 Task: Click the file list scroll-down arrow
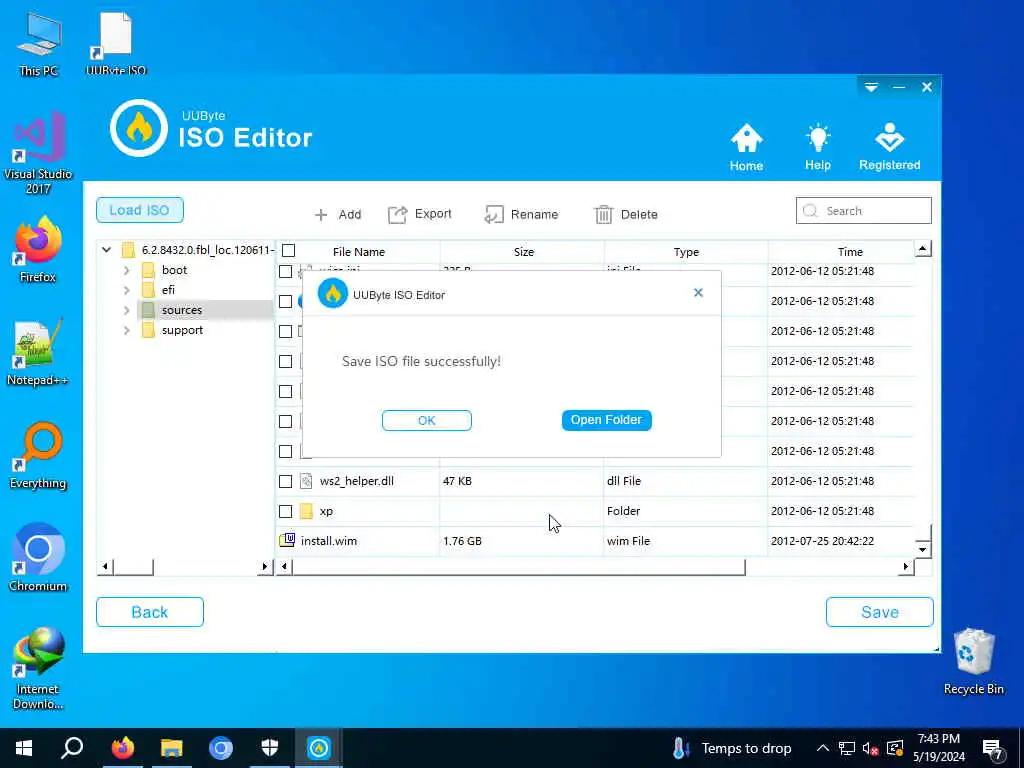(923, 549)
